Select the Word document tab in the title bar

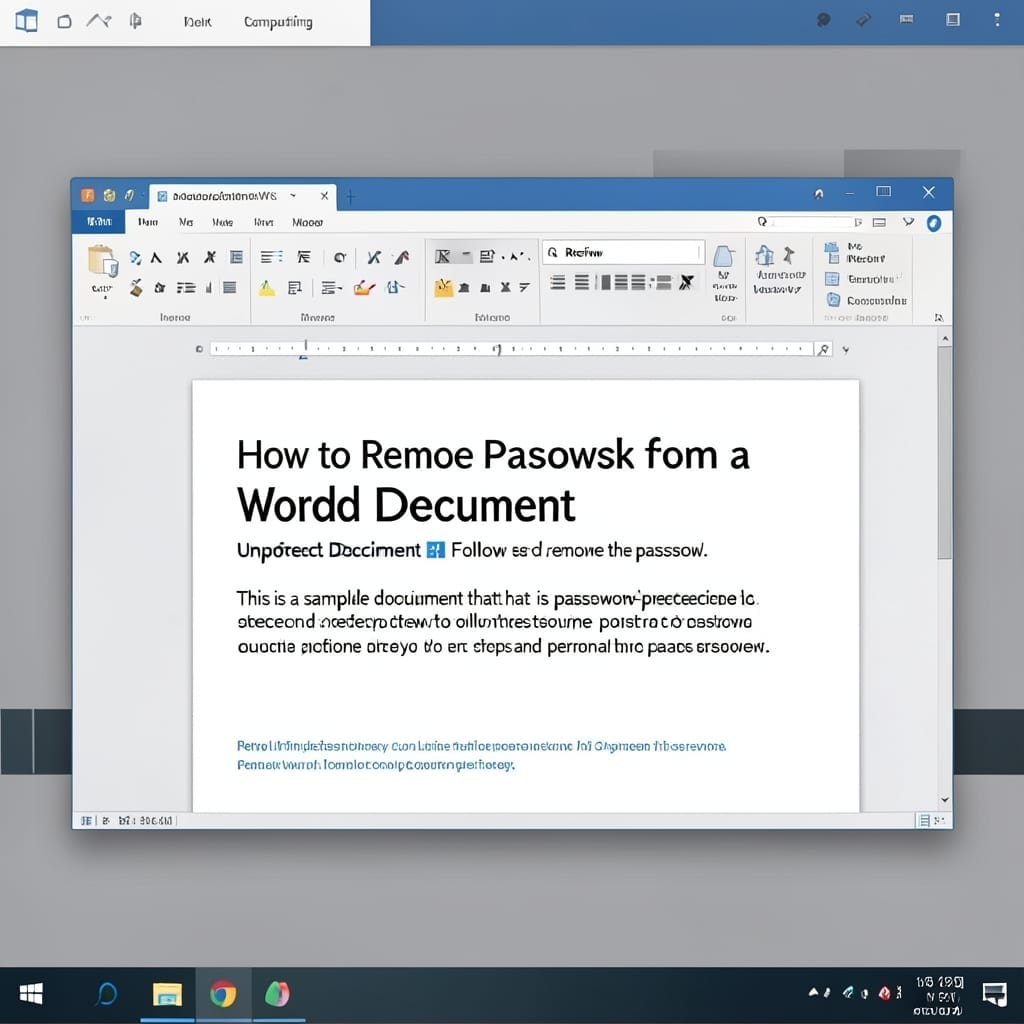(x=243, y=197)
